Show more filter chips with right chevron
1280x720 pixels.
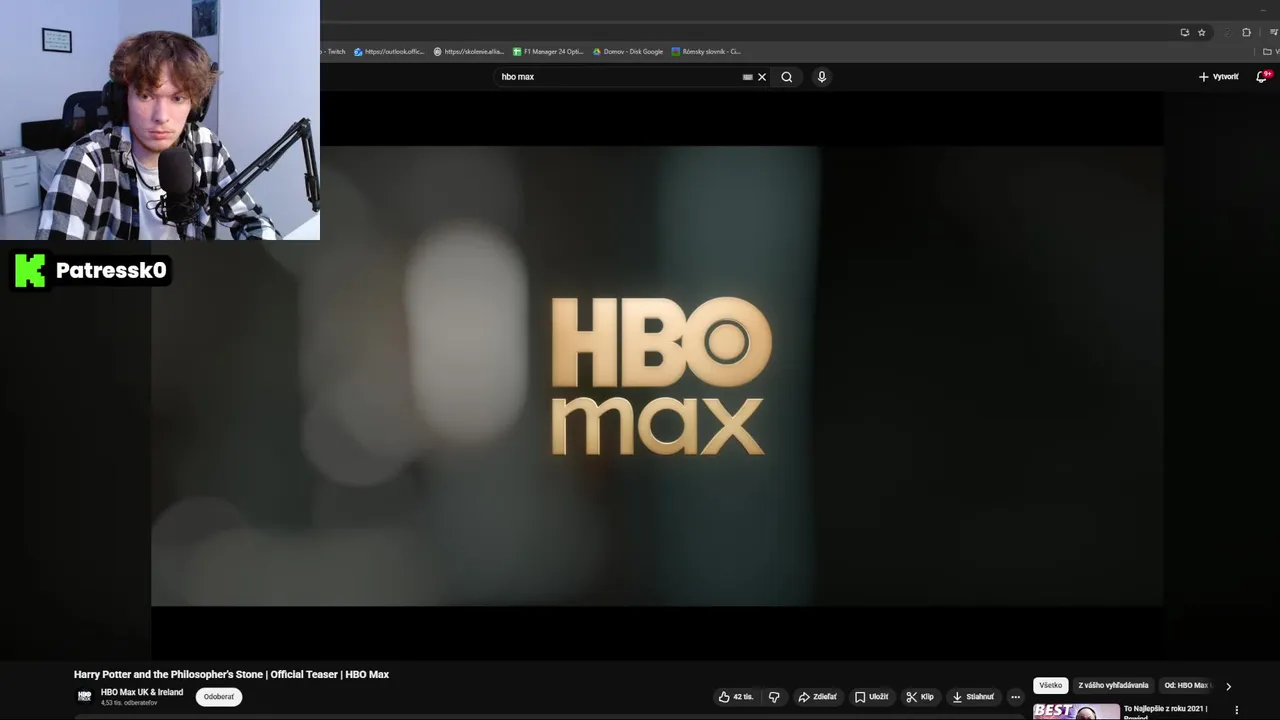coord(1228,686)
